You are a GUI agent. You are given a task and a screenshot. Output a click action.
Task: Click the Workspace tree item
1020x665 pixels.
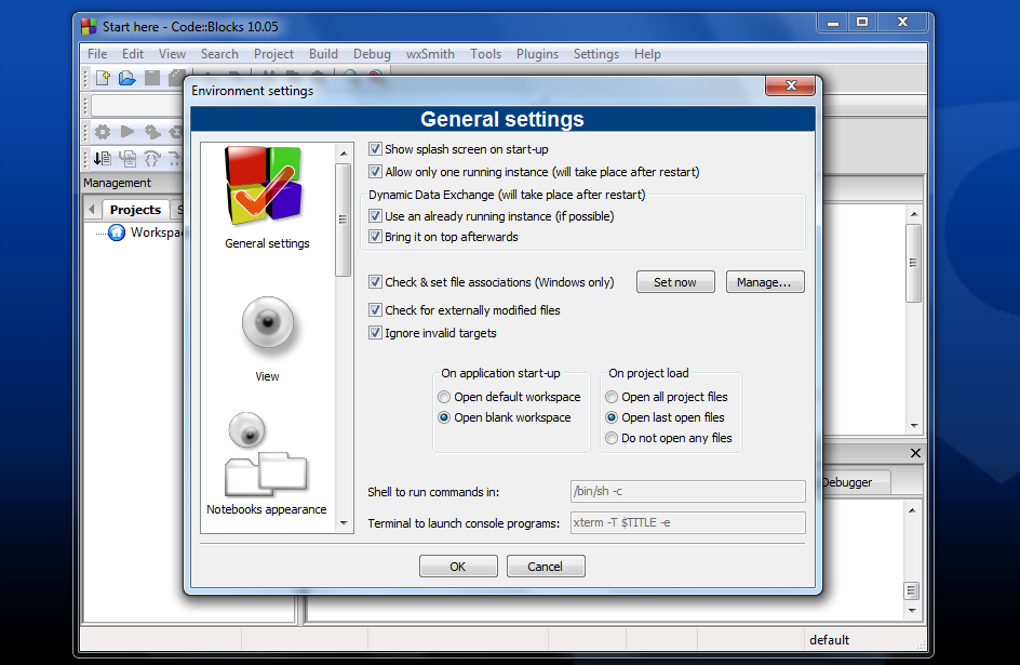point(157,232)
